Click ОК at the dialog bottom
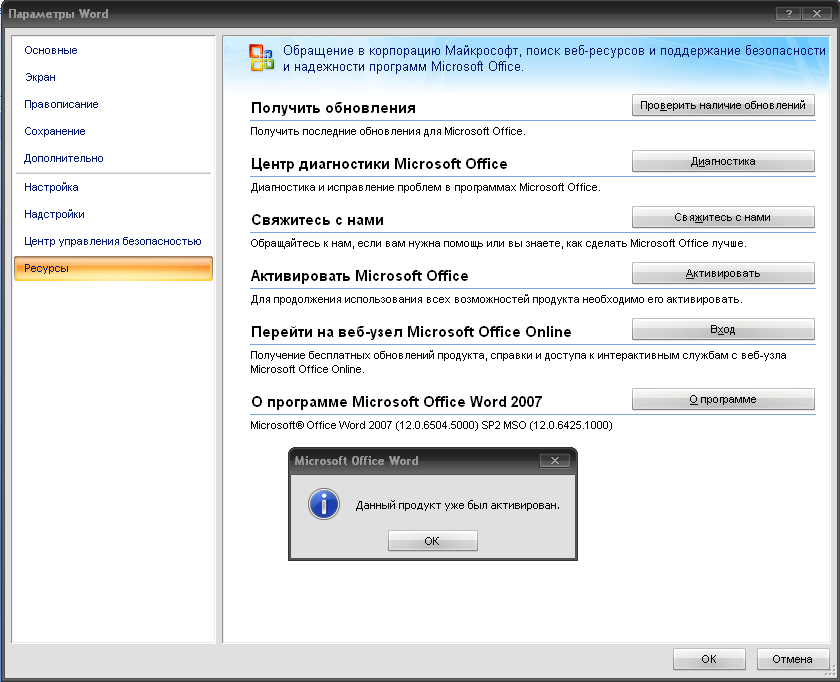 [x=709, y=659]
